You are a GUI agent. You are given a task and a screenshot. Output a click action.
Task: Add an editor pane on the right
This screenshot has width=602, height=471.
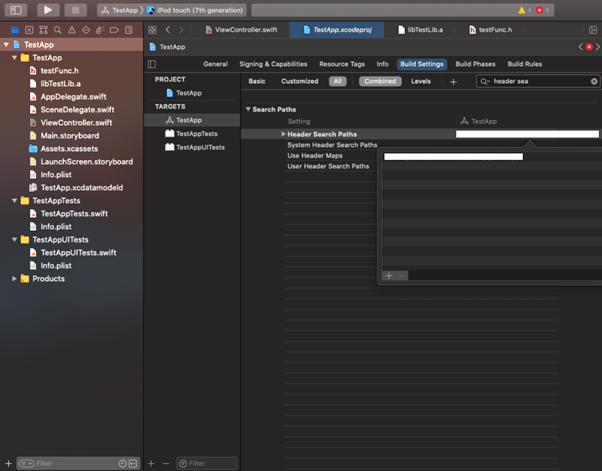593,30
